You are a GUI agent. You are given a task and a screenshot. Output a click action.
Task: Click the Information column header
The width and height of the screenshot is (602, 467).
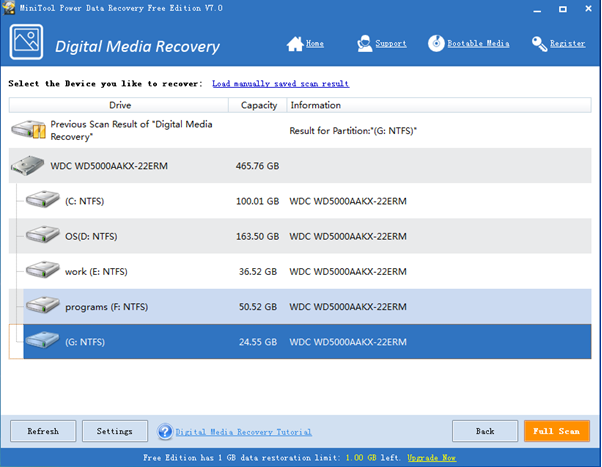[439, 105]
